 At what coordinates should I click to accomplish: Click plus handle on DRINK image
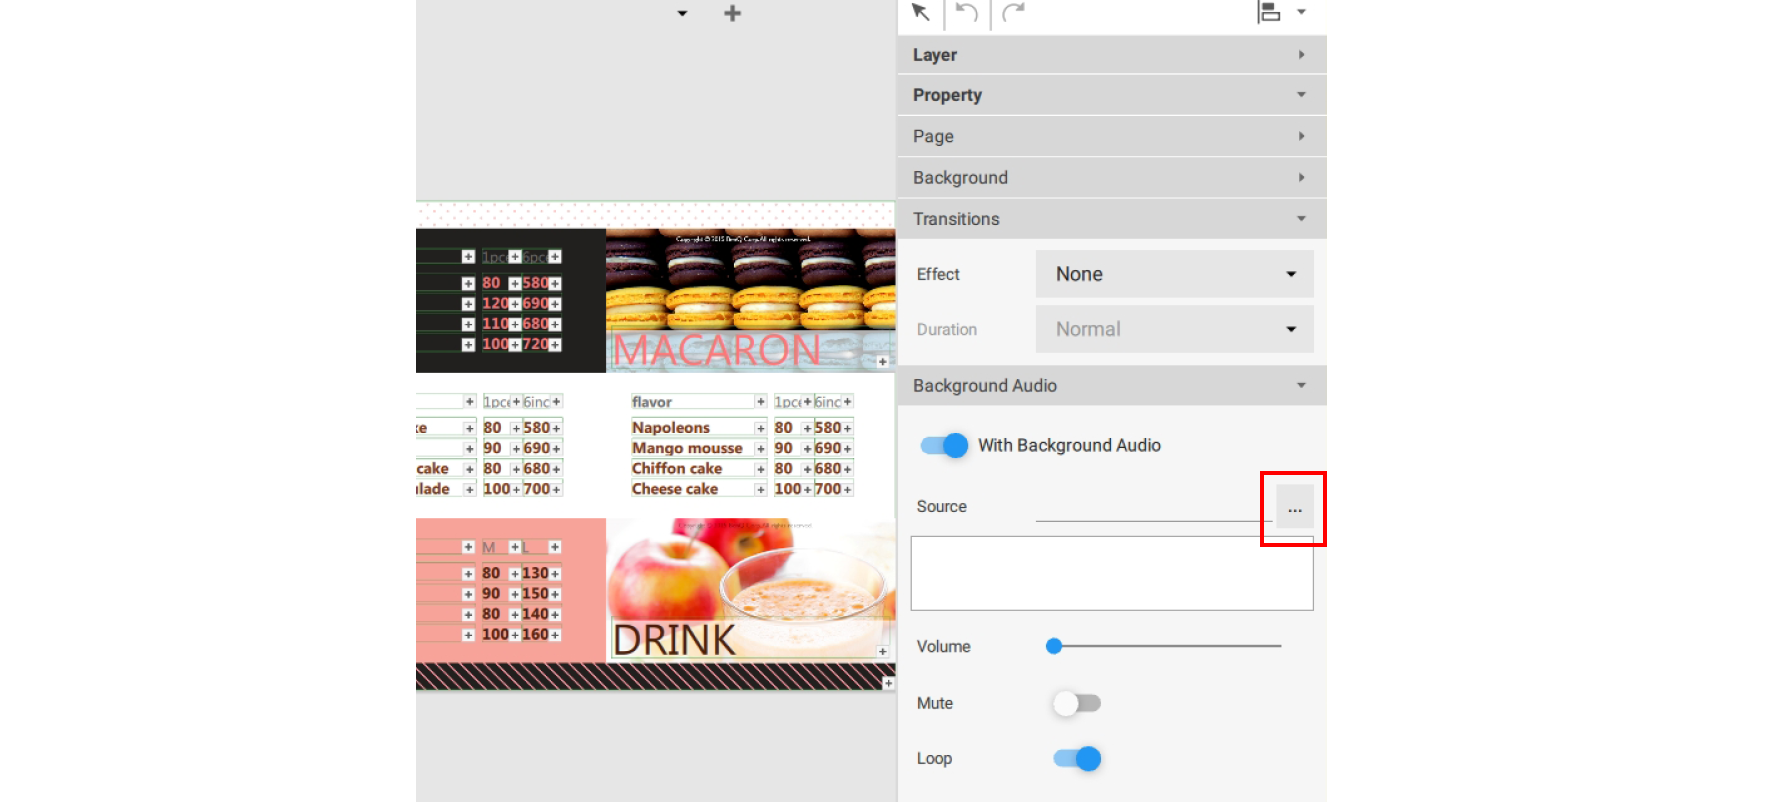coord(882,651)
